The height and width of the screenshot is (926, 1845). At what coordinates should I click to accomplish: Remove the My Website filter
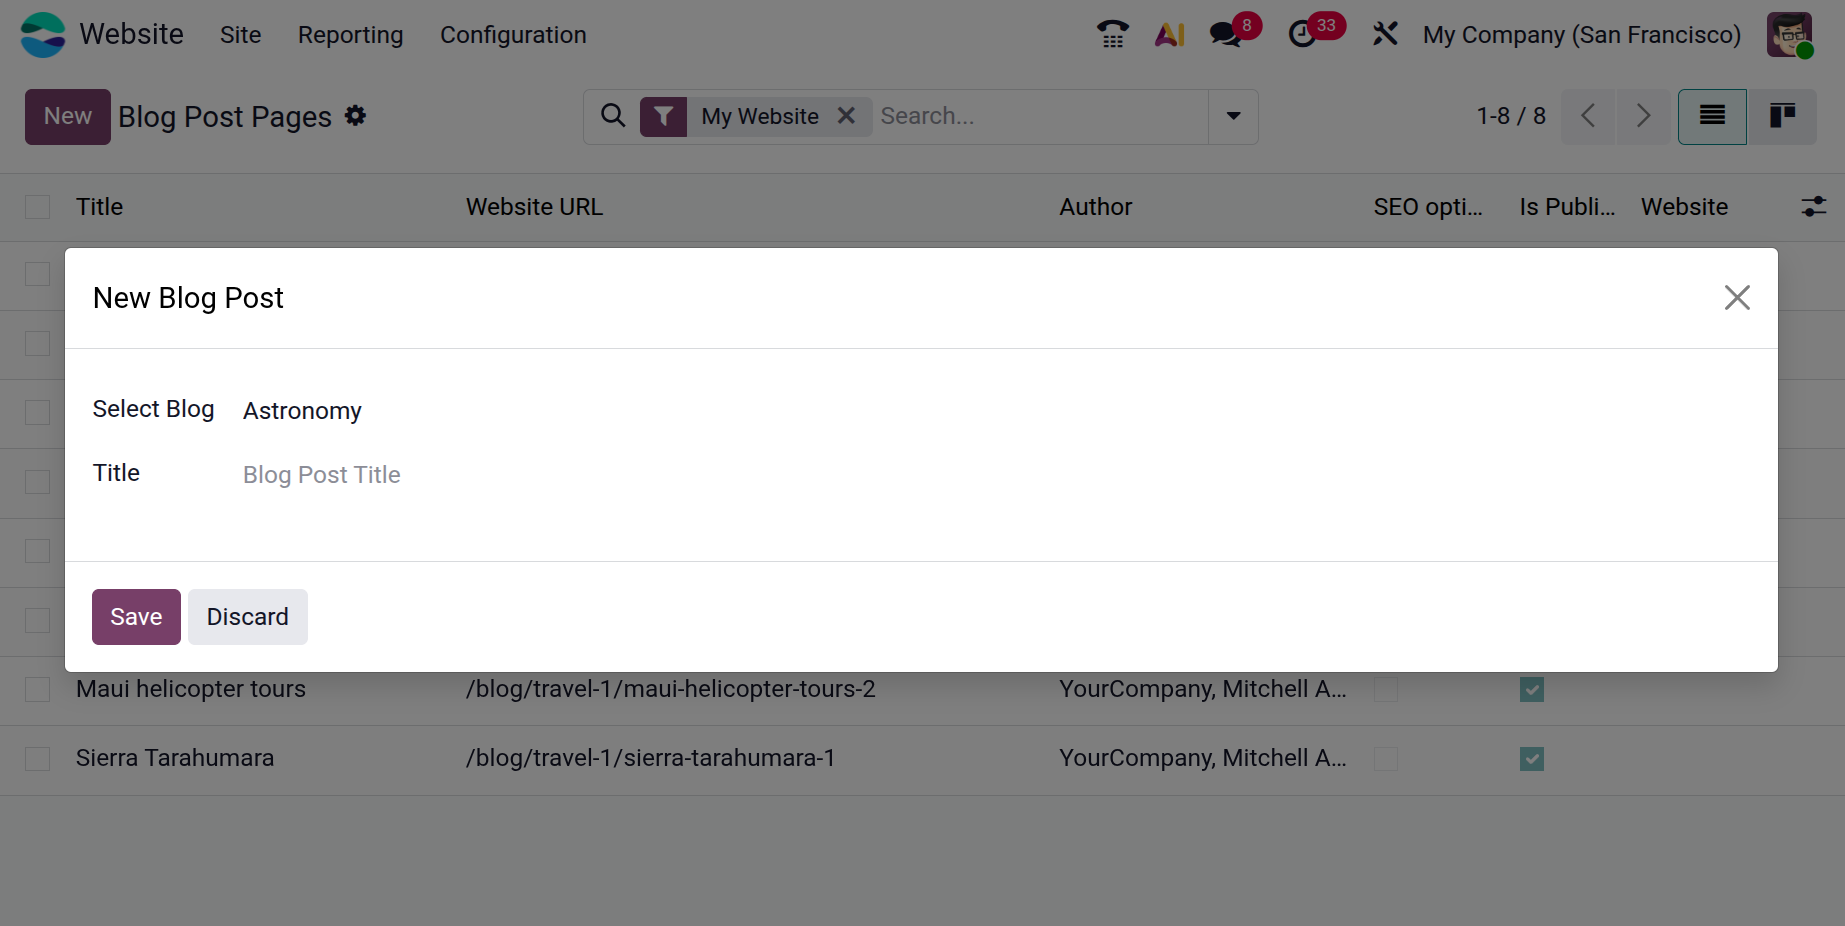click(x=846, y=116)
